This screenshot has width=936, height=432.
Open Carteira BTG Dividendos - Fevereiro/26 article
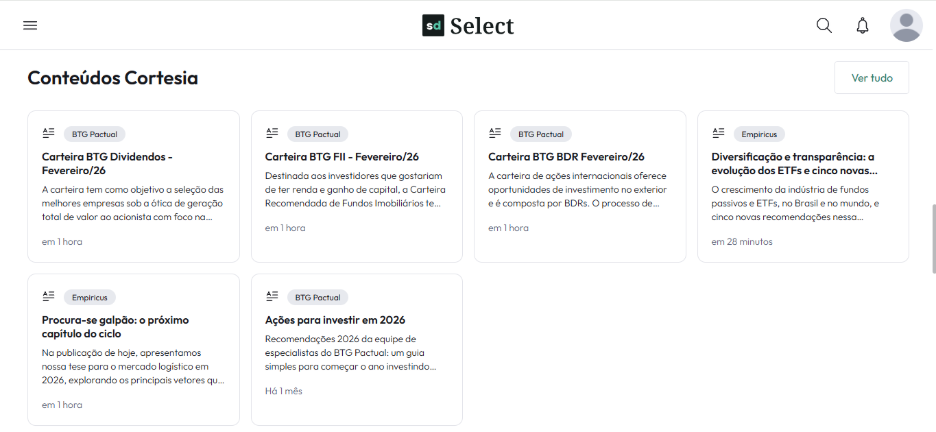click(108, 163)
